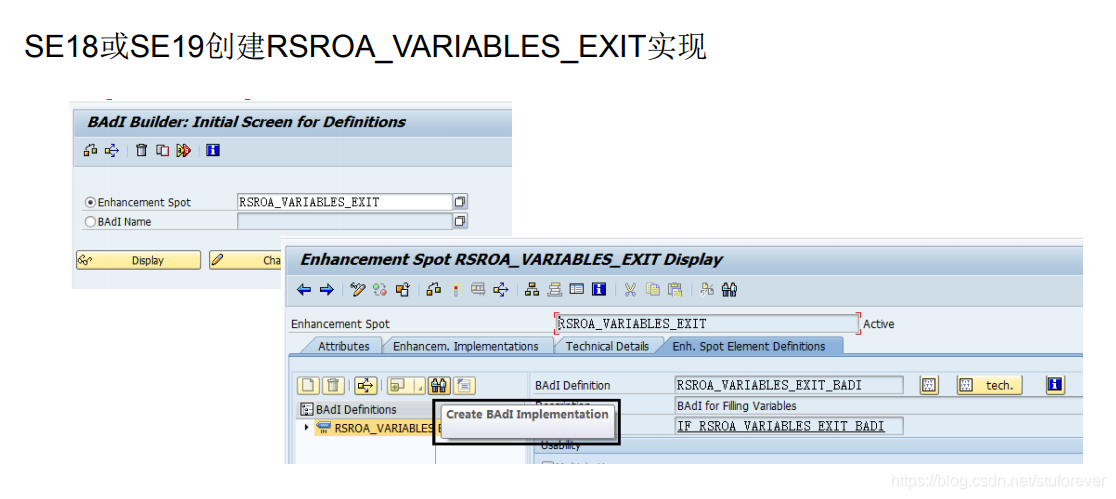Click the 'BAdI for Filling Variables' description

click(x=737, y=406)
